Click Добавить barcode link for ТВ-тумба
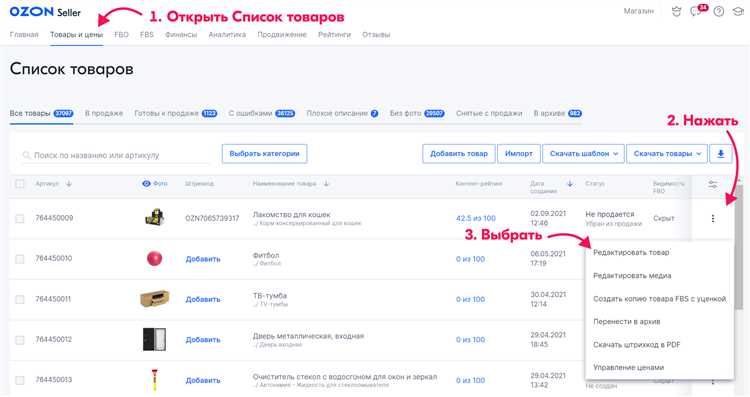This screenshot has height=397, width=750. point(203,299)
